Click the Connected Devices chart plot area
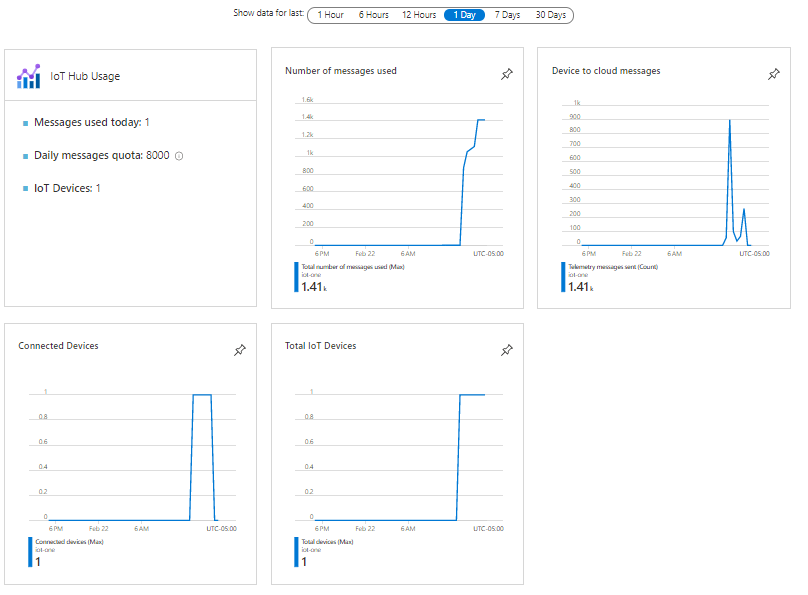This screenshot has height=595, width=808. coord(132,457)
